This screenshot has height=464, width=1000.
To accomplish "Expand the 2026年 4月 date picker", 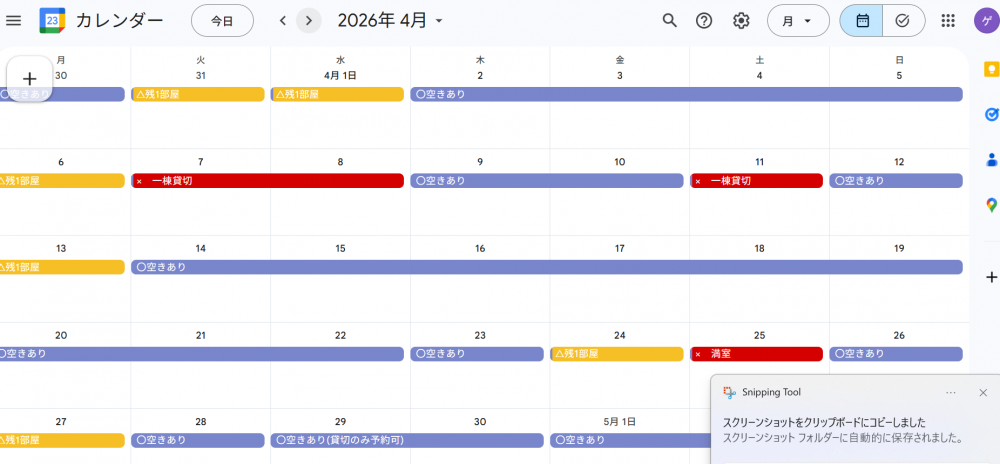I will pyautogui.click(x=390, y=20).
